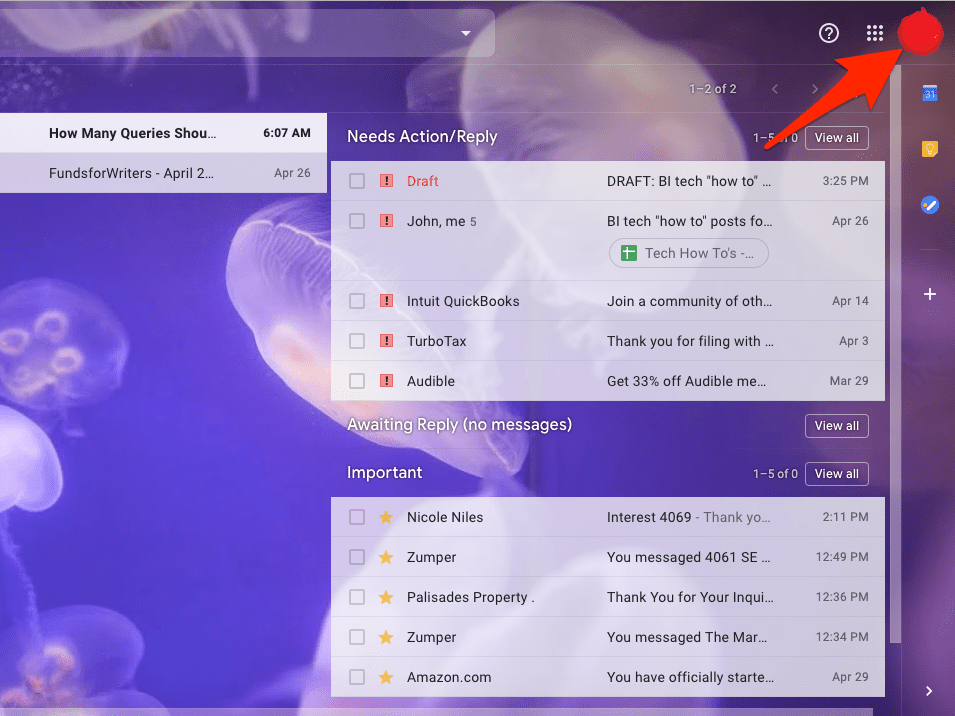Image resolution: width=955 pixels, height=716 pixels.
Task: Open the advanced search options dropdown
Action: [465, 32]
